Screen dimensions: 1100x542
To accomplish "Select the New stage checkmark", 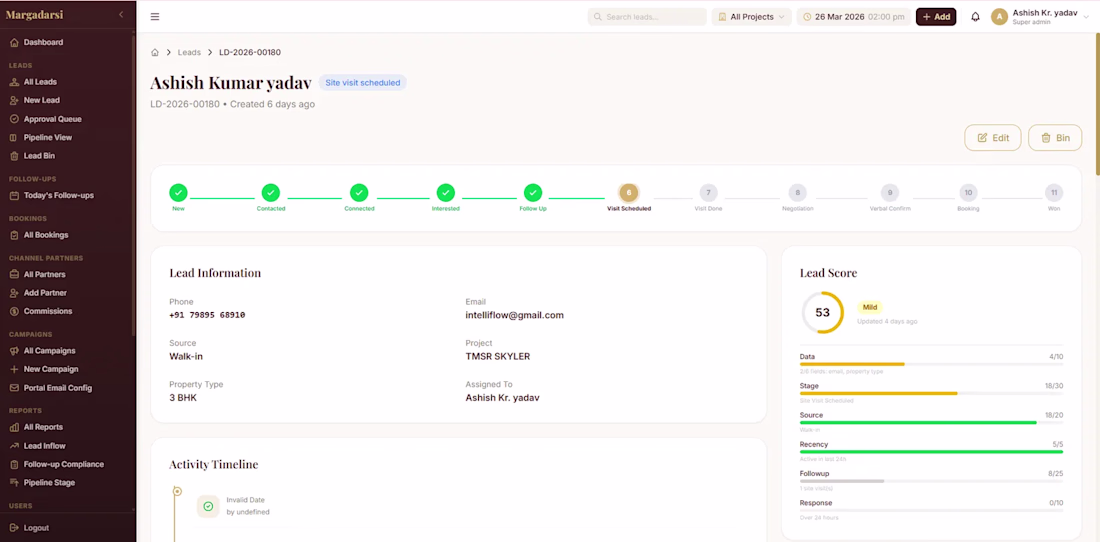I will pyautogui.click(x=178, y=192).
